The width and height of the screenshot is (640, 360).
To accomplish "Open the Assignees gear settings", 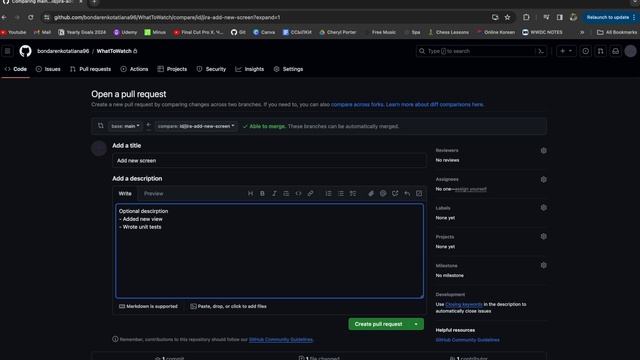I will tap(543, 179).
